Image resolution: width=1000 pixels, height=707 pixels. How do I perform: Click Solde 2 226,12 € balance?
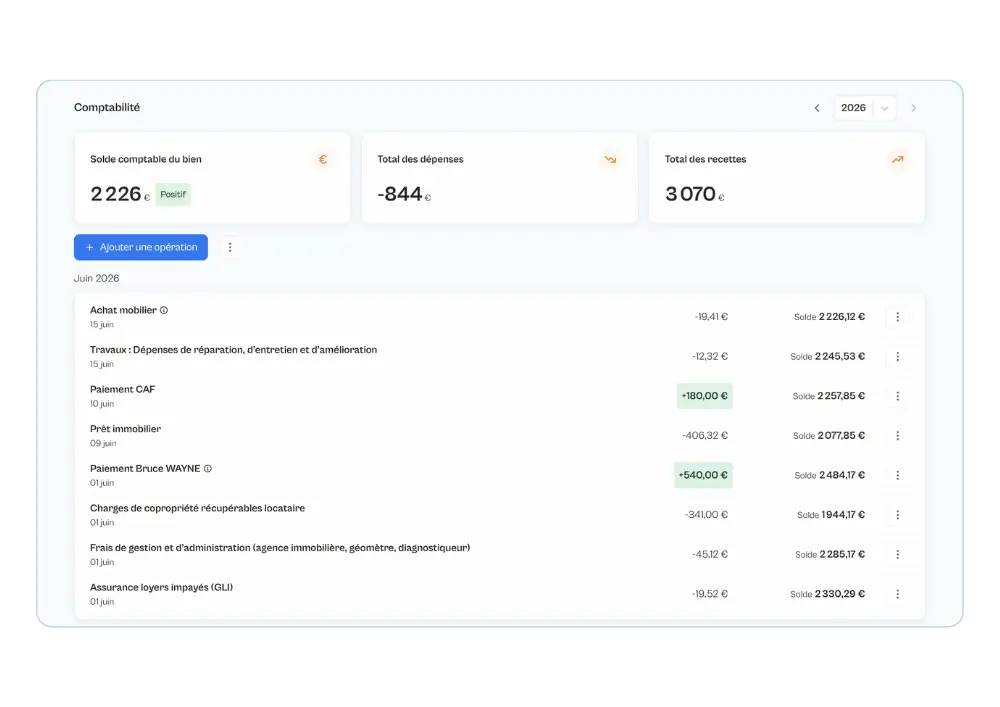[830, 317]
